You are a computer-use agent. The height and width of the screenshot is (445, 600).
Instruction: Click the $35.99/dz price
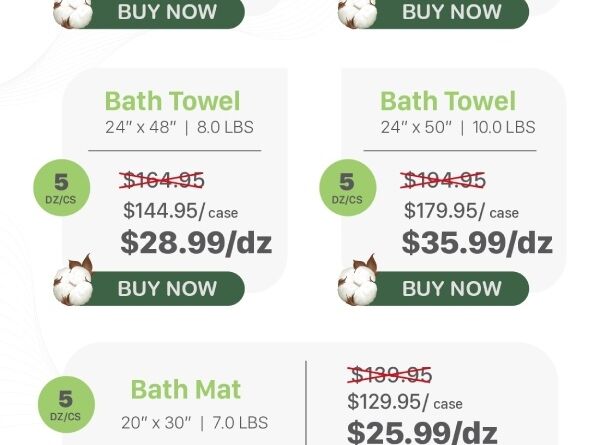point(477,242)
